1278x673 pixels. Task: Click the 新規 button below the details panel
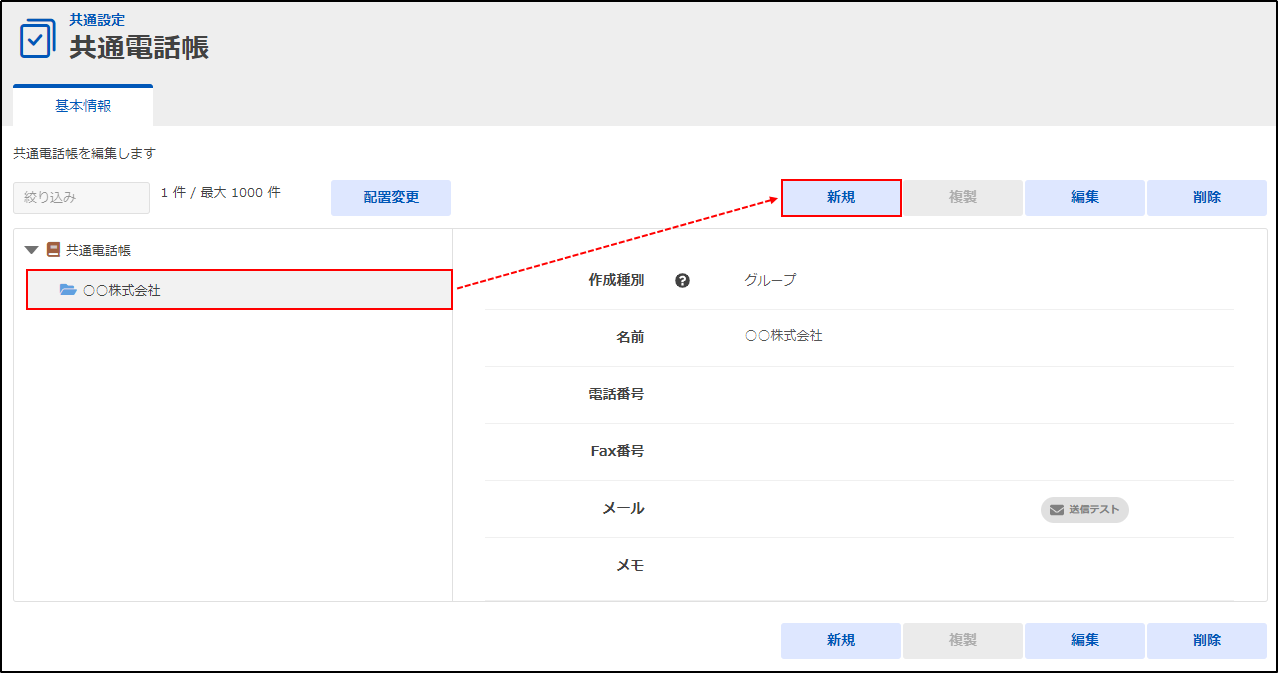[841, 641]
